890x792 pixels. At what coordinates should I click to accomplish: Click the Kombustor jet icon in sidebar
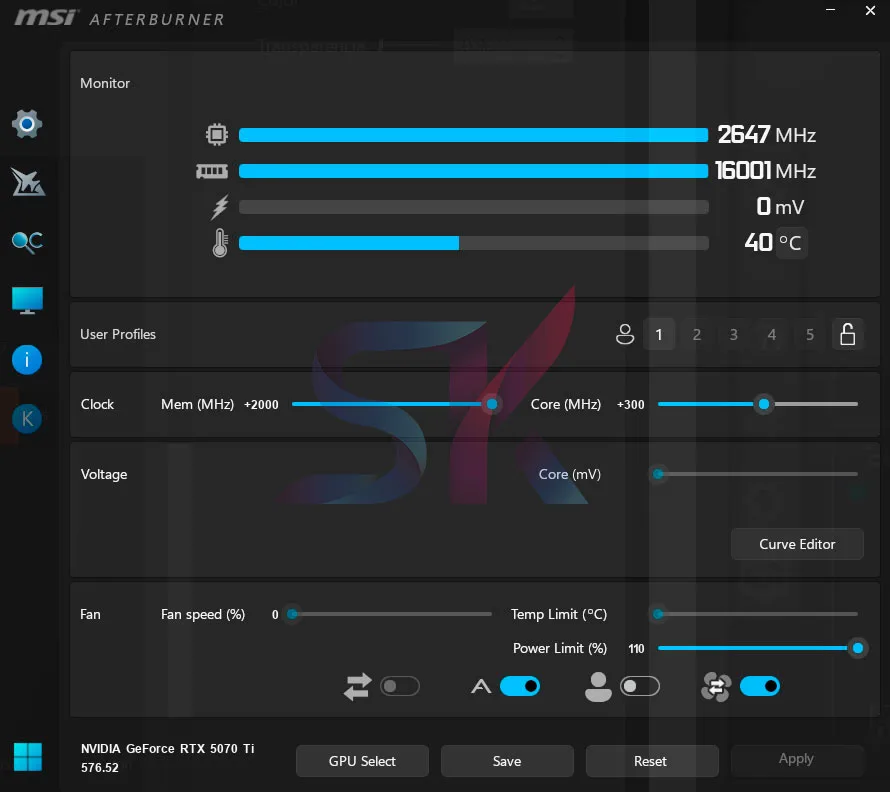(x=27, y=182)
